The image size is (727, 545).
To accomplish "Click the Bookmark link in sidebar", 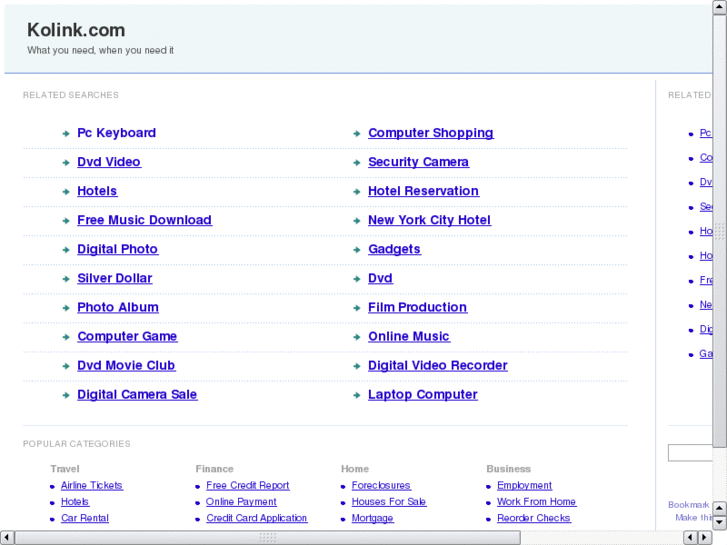I will (689, 505).
